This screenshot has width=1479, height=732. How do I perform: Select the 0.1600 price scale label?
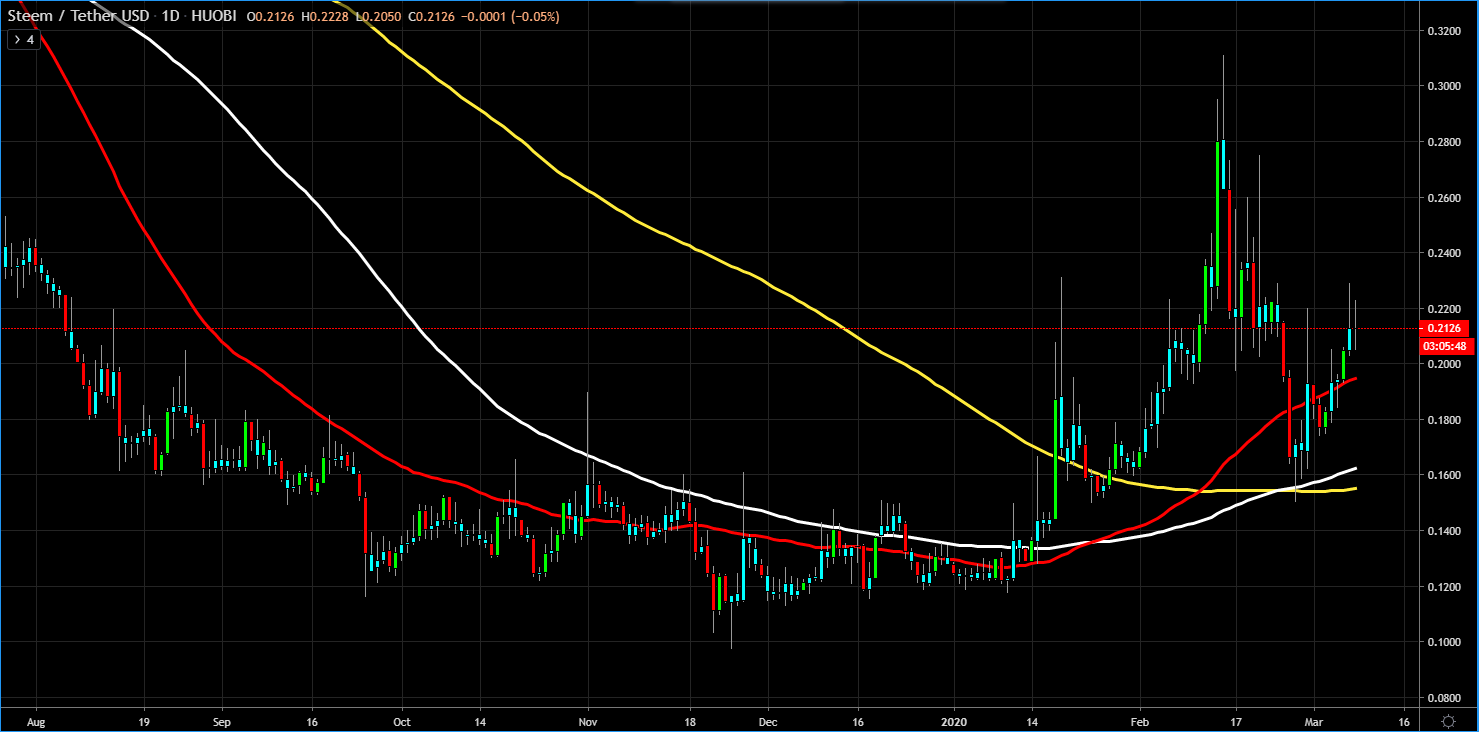click(x=1447, y=475)
